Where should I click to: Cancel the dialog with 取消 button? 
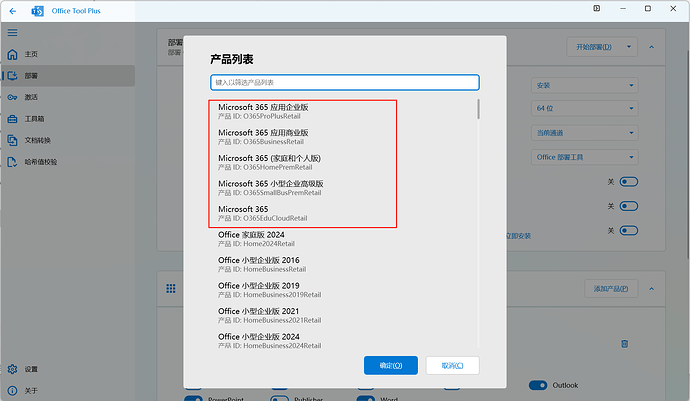(452, 365)
